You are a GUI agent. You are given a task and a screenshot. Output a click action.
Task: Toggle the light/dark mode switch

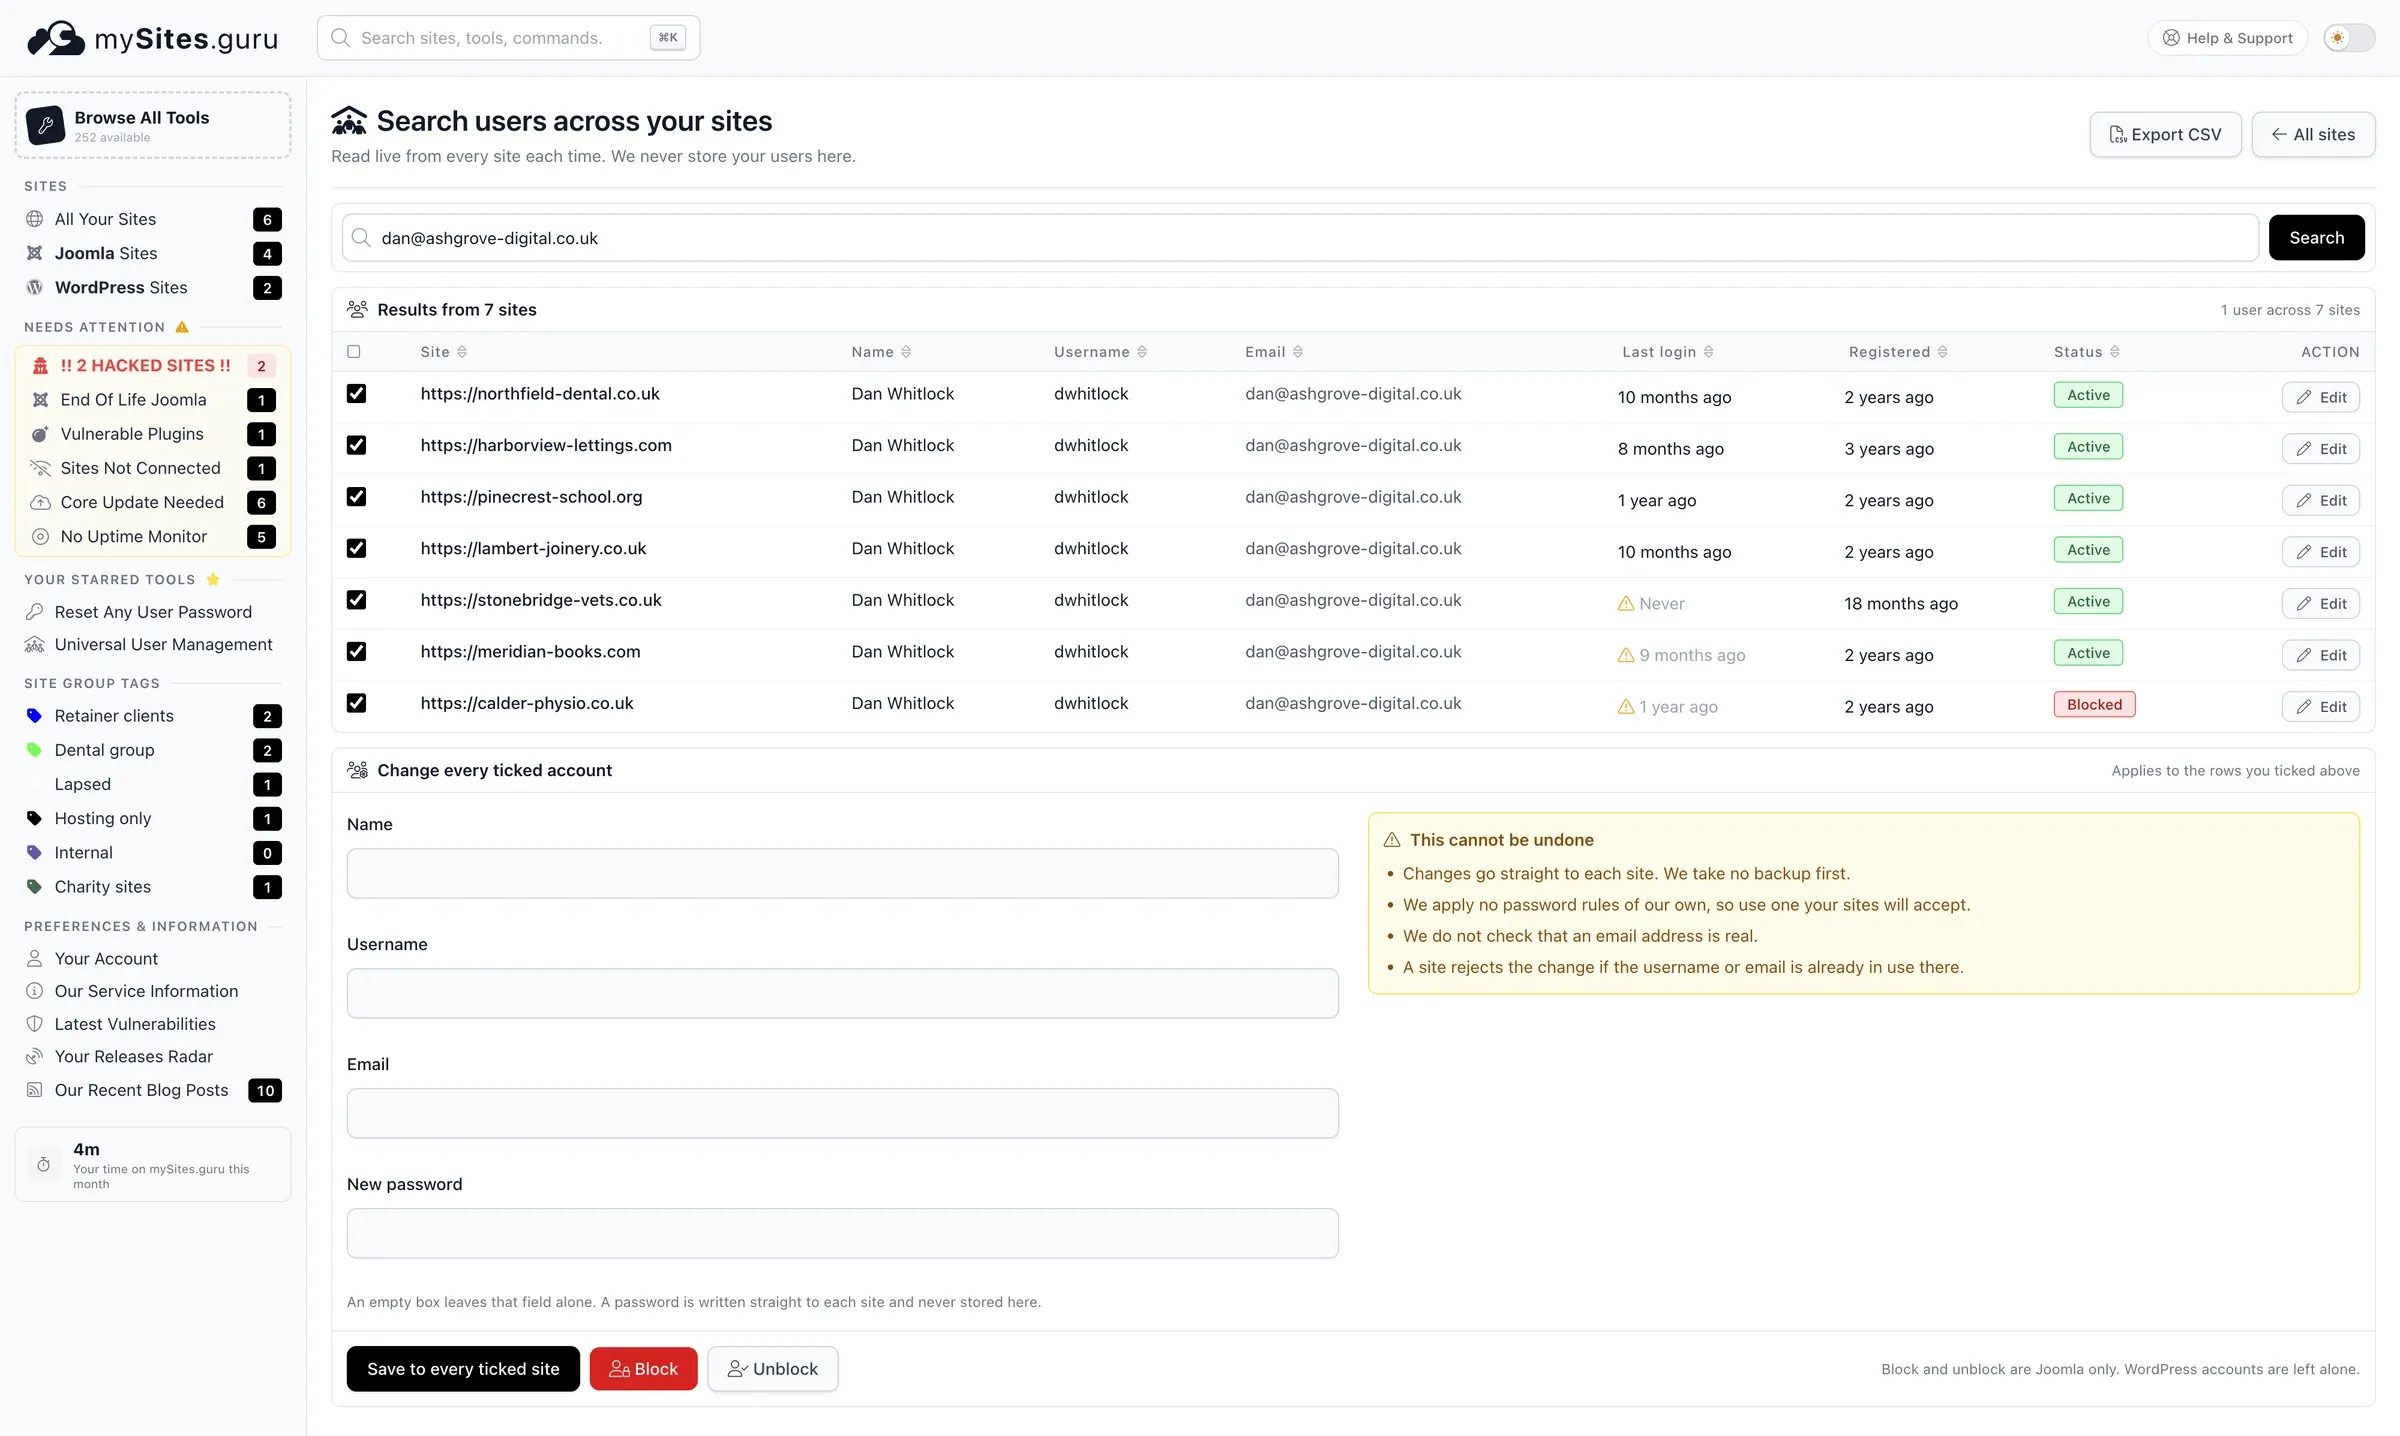(x=2349, y=38)
